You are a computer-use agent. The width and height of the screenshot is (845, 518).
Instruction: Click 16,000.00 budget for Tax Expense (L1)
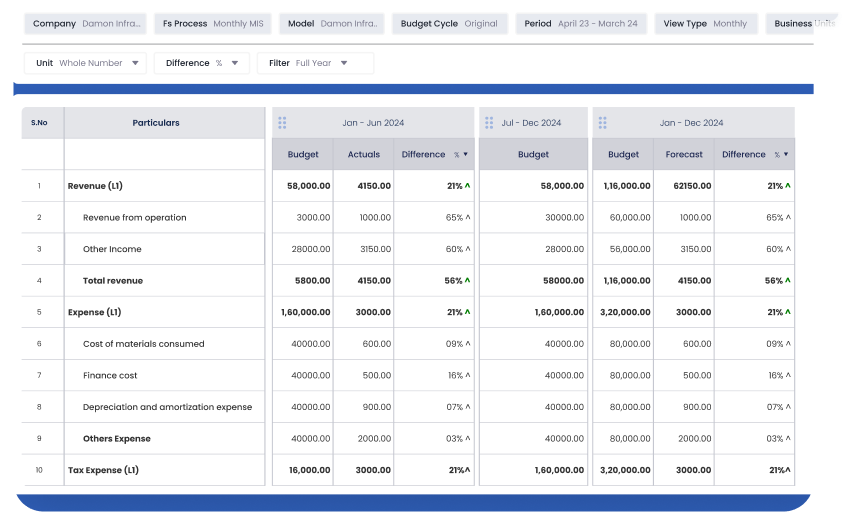click(309, 470)
